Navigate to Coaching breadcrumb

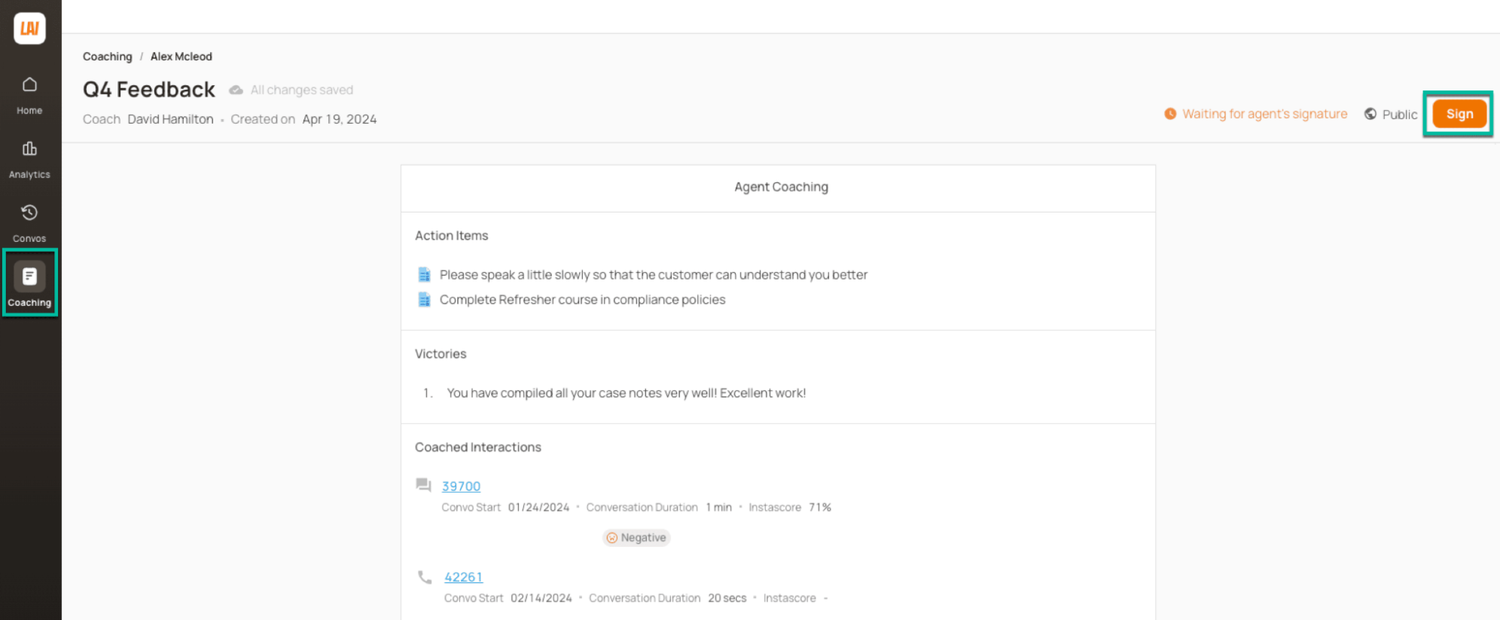(x=107, y=57)
